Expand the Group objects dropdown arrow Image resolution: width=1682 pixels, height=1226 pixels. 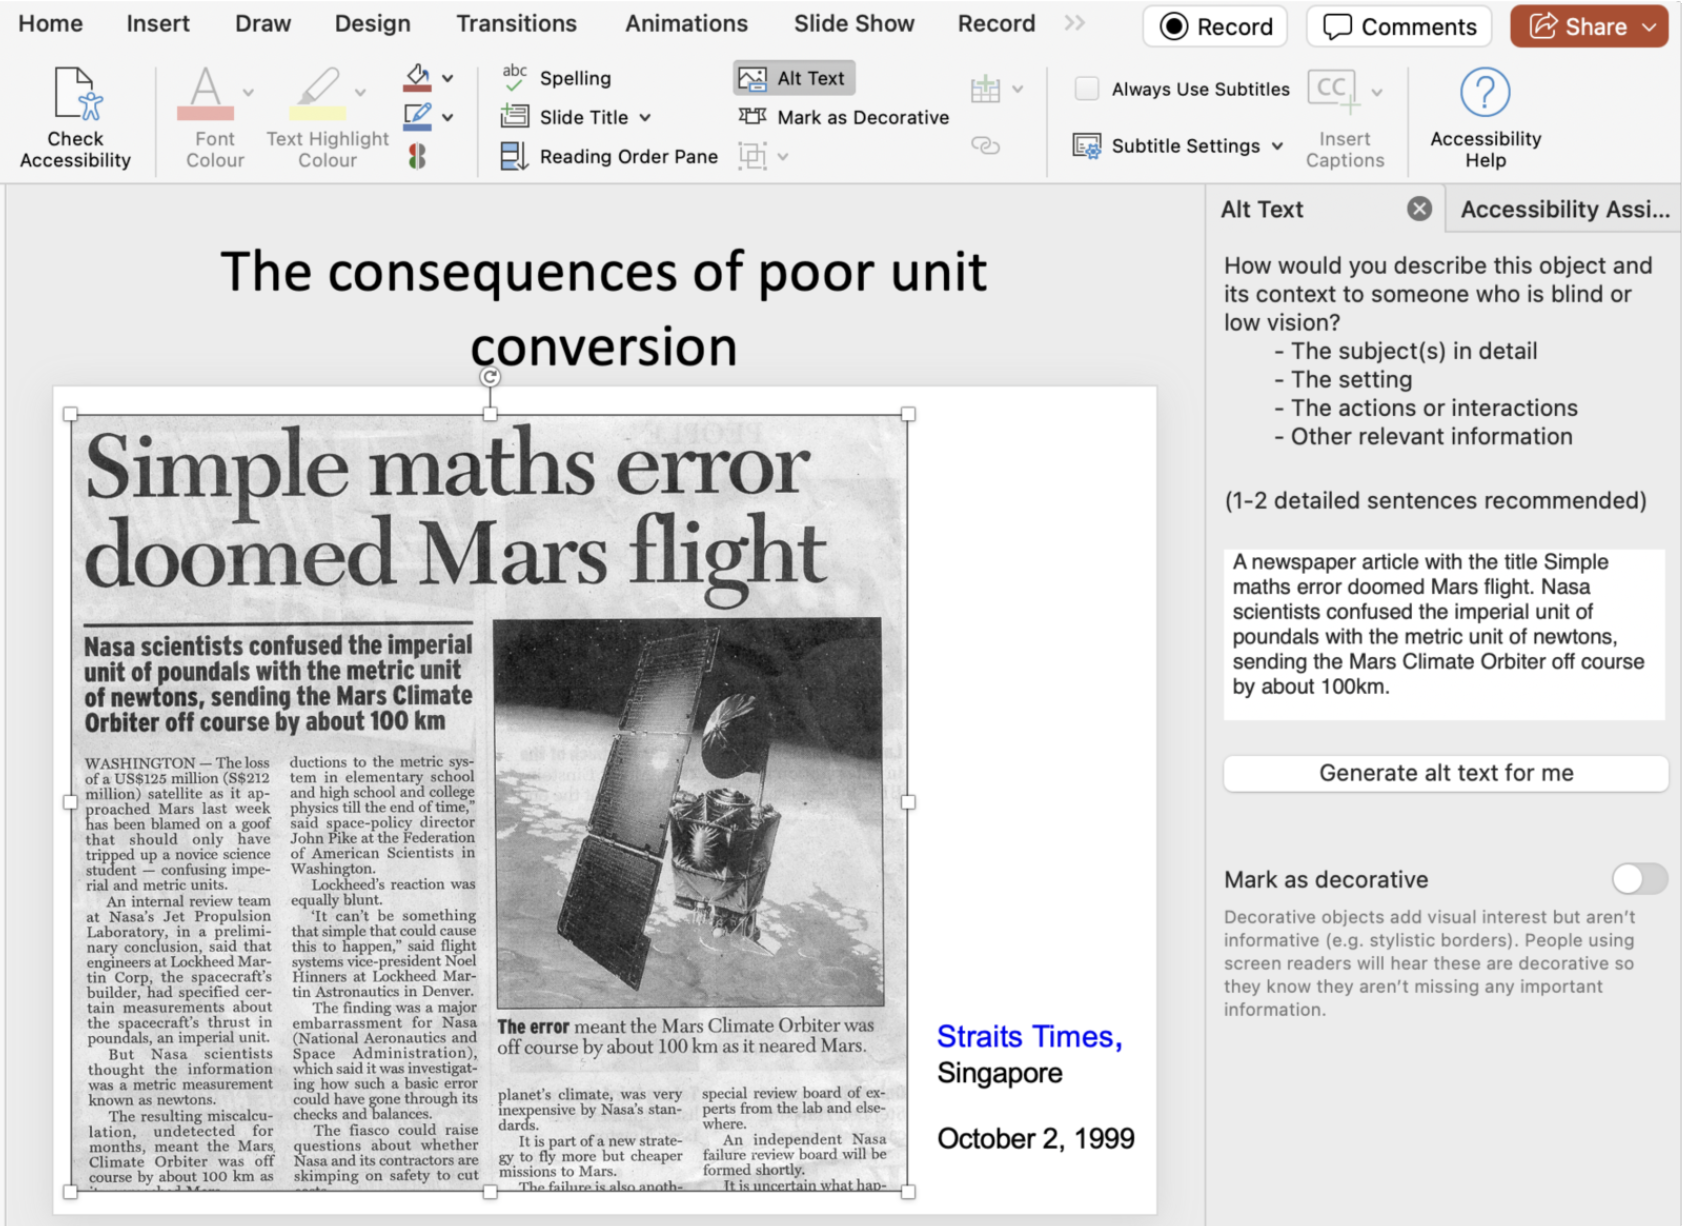[x=783, y=156]
